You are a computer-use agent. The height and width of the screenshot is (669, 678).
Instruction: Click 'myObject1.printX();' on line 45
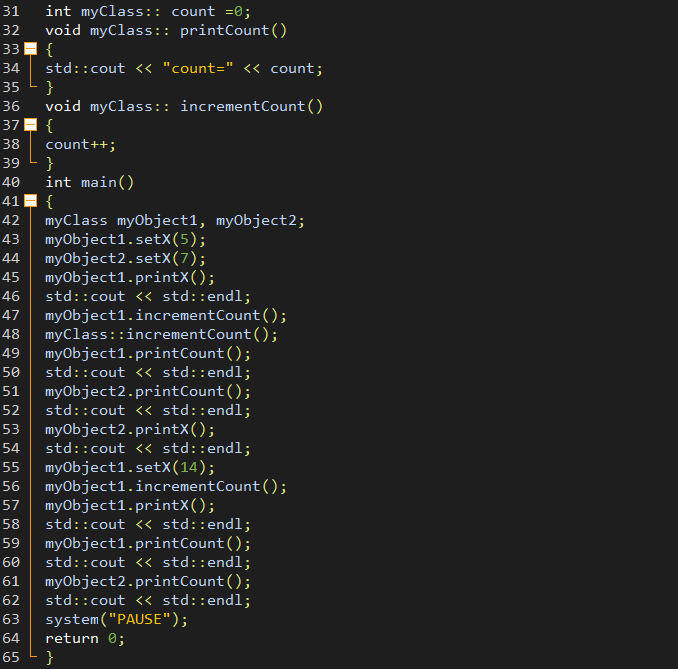point(130,278)
